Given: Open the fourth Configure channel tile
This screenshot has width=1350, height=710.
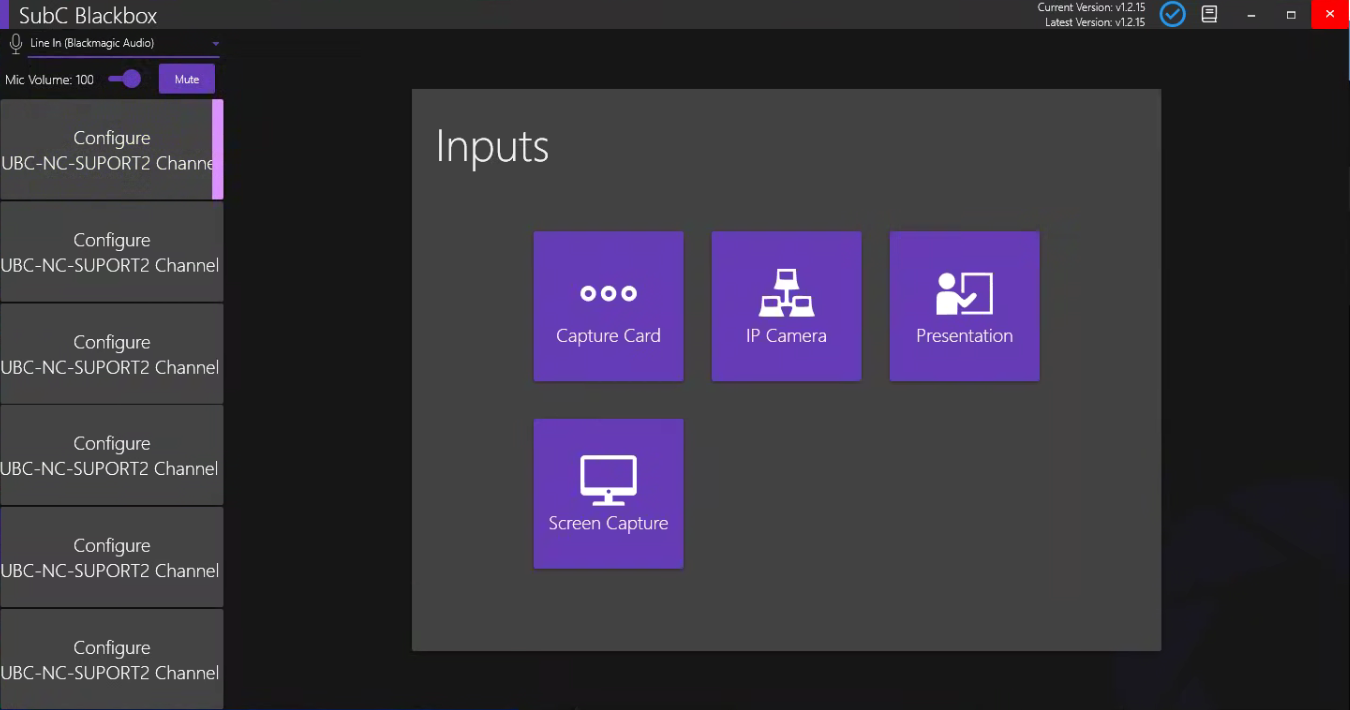Looking at the screenshot, I should pos(111,455).
